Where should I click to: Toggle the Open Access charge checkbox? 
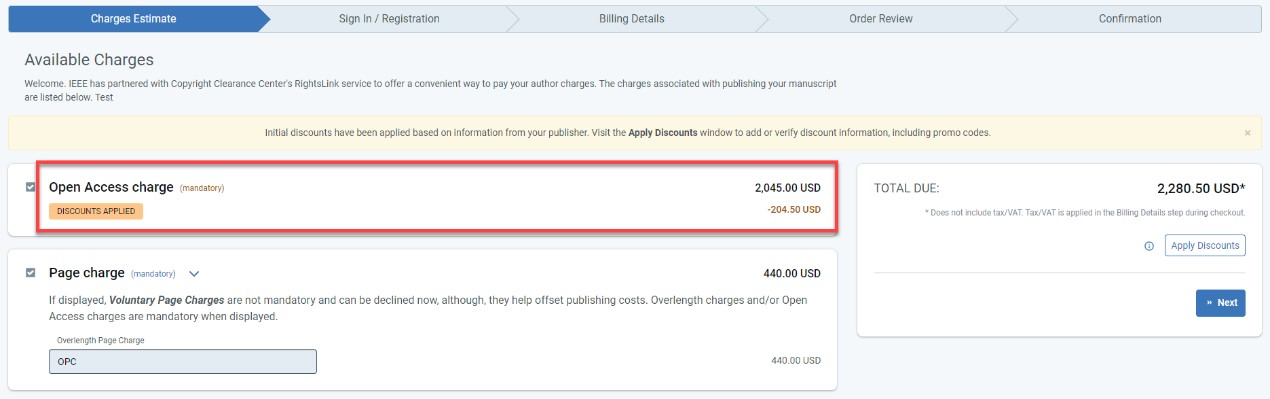(x=30, y=187)
